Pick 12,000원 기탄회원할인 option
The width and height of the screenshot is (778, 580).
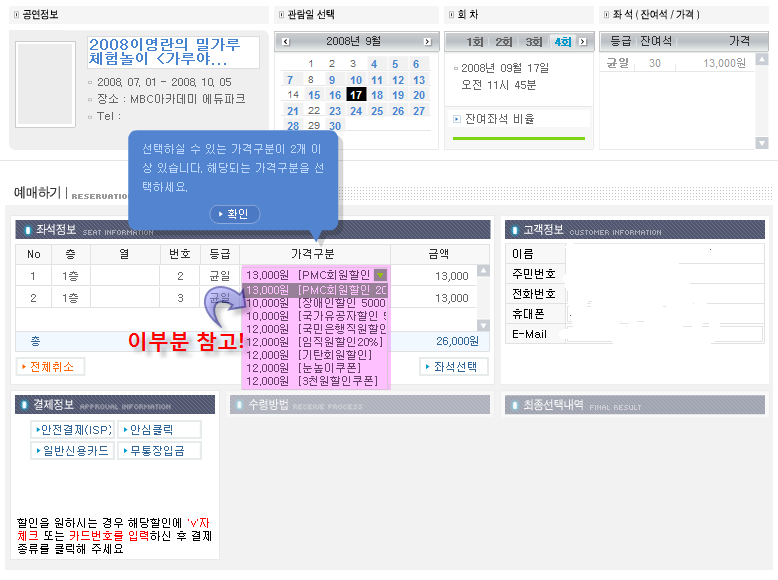pyautogui.click(x=316, y=355)
